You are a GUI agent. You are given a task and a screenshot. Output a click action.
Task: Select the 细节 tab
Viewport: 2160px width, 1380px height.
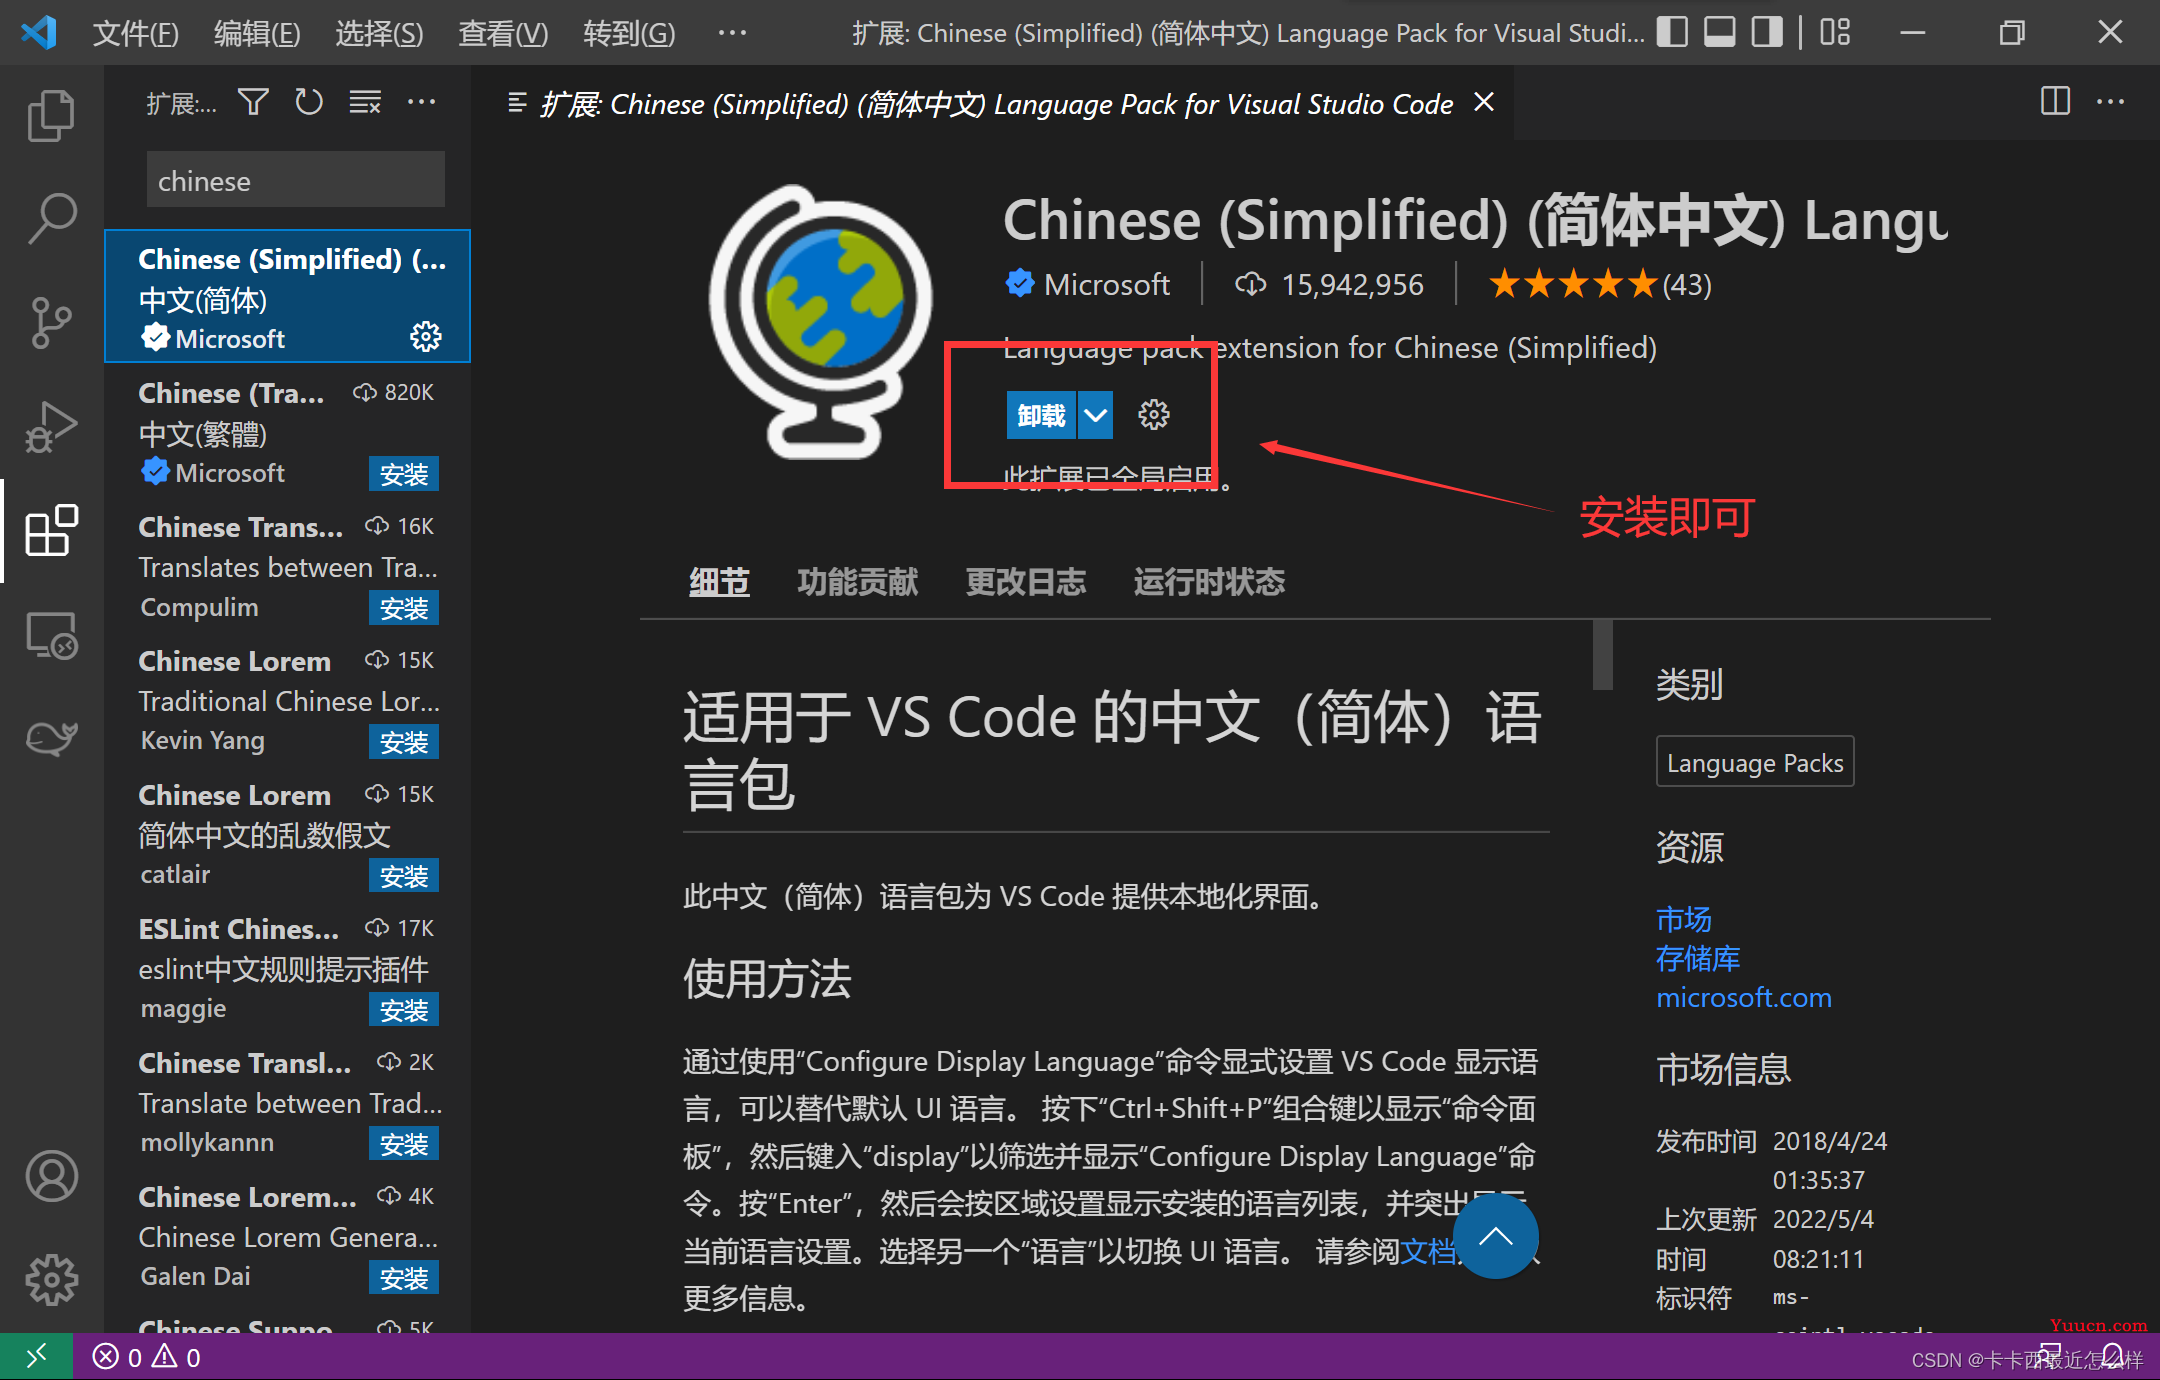pyautogui.click(x=719, y=582)
